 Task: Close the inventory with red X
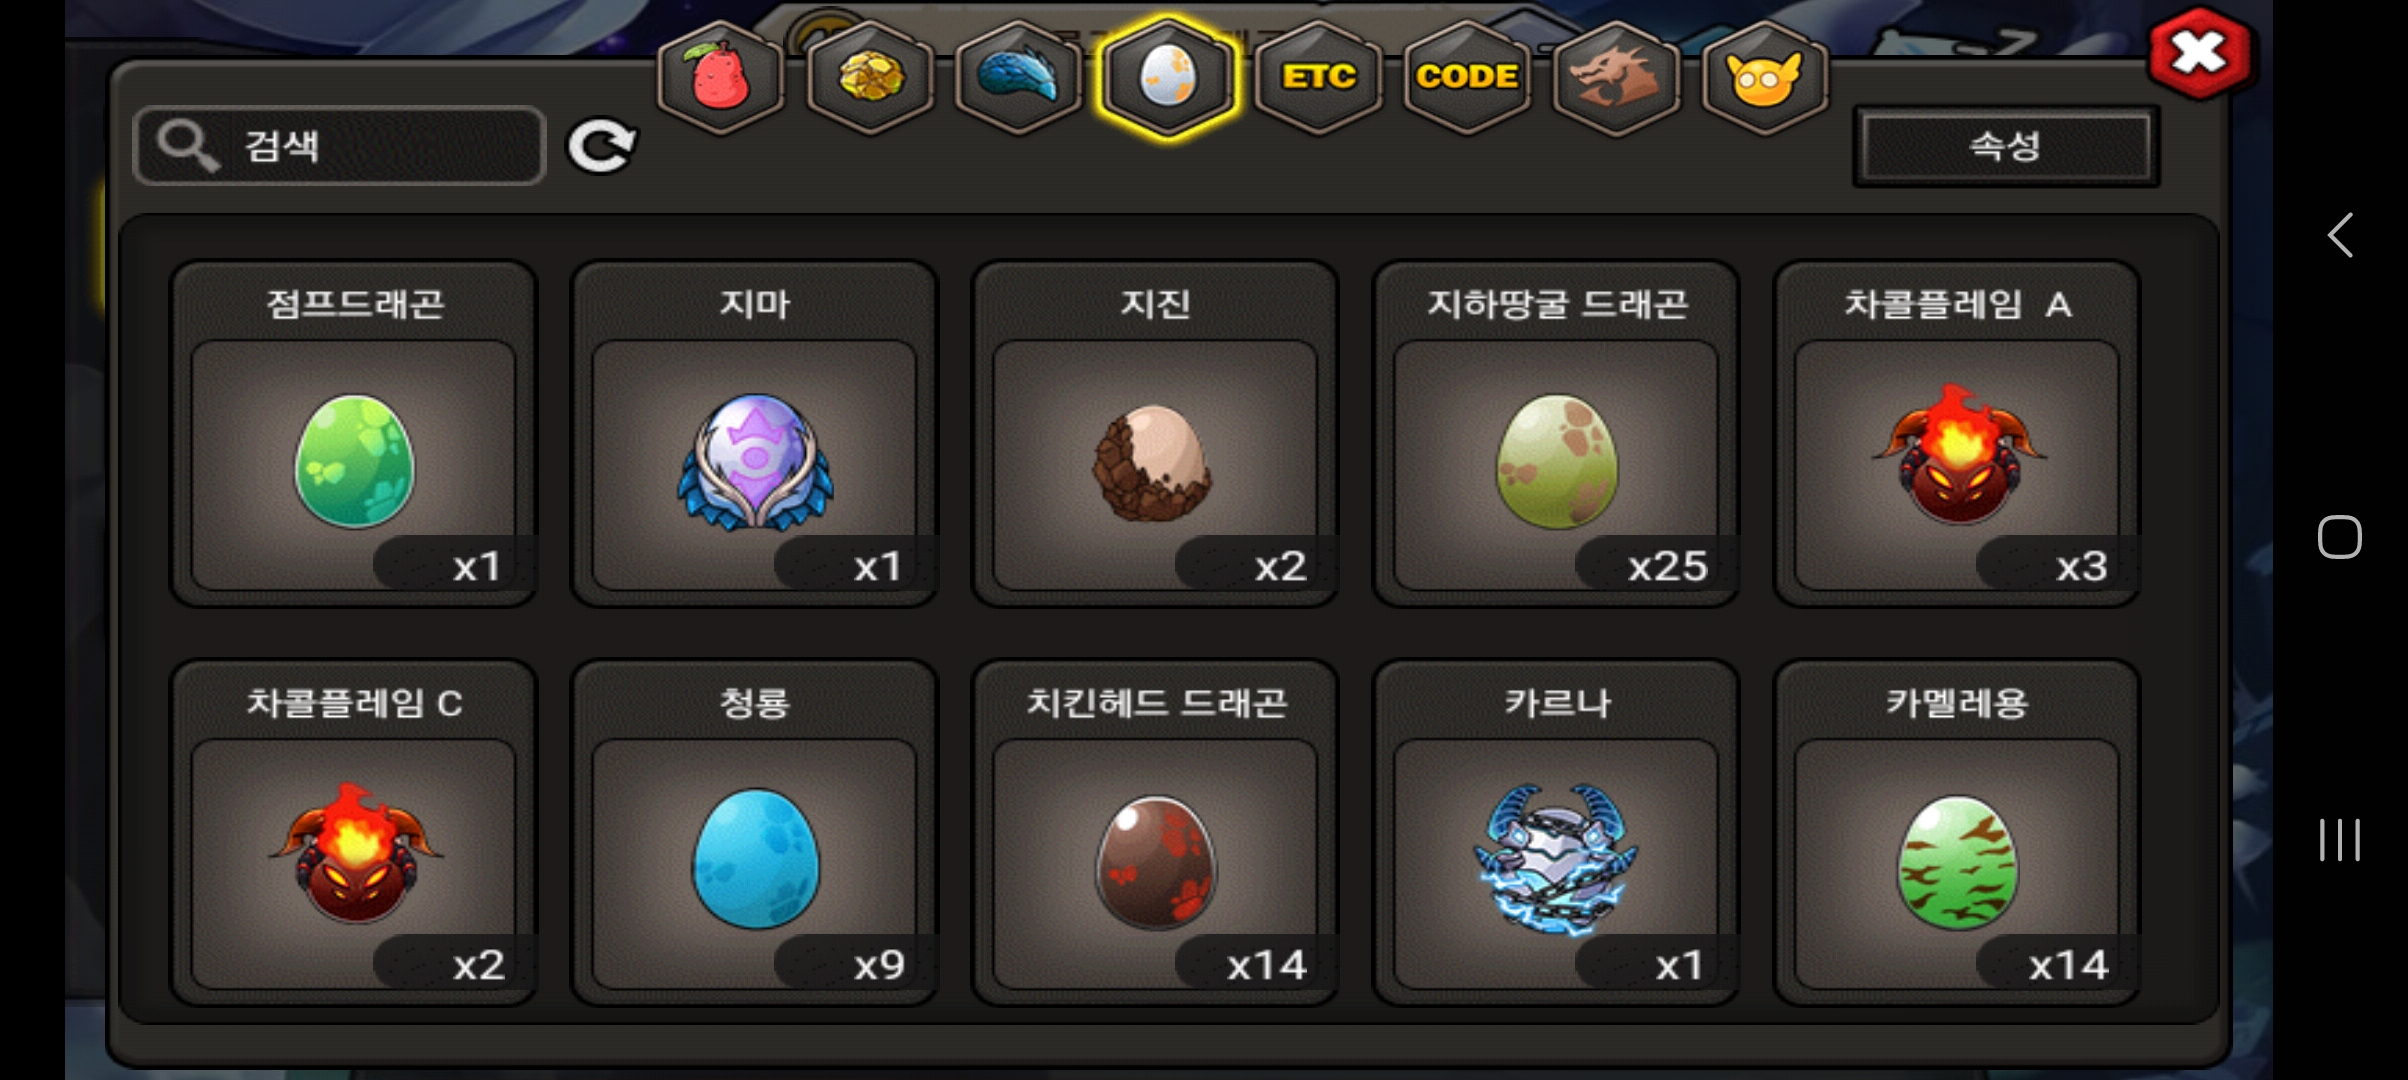click(2199, 53)
